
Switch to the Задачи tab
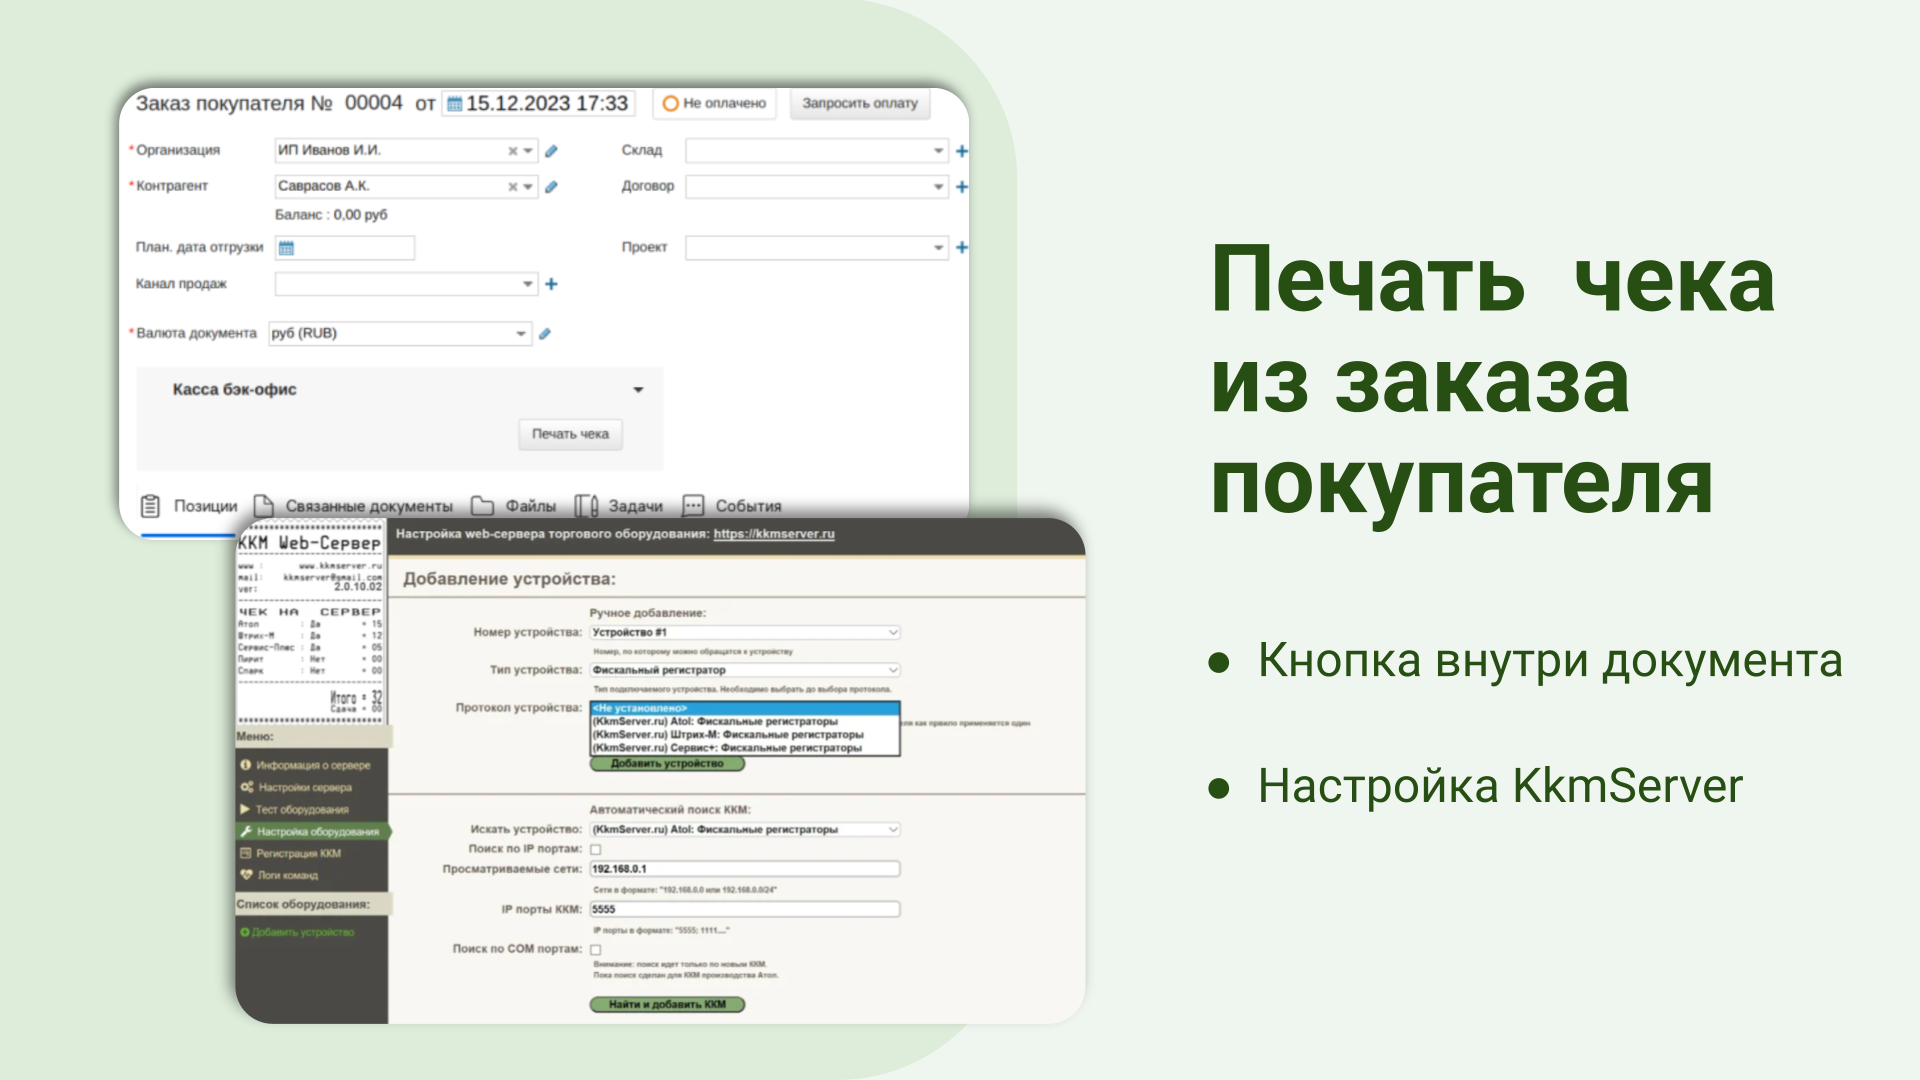(619, 506)
